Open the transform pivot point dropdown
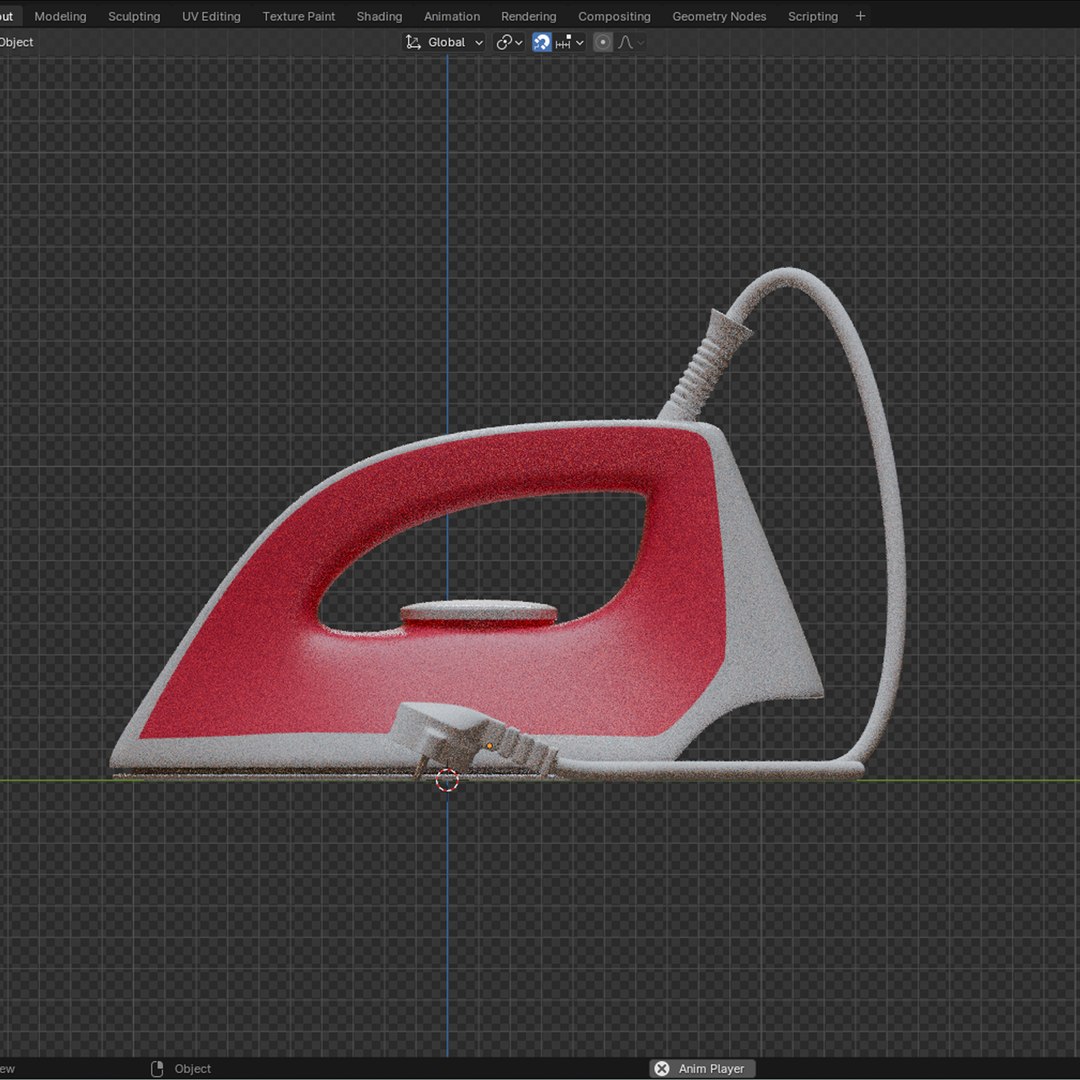This screenshot has height=1080, width=1080. [509, 42]
